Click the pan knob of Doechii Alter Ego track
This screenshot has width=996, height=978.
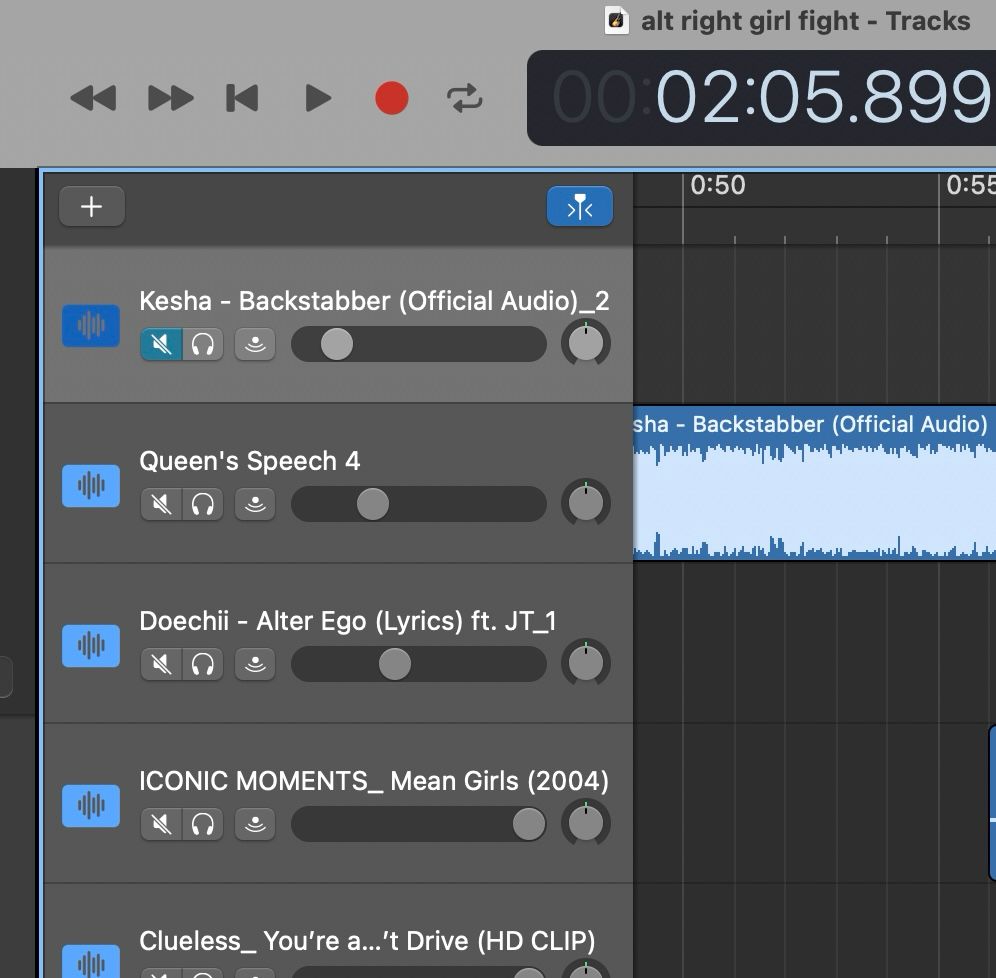[x=586, y=664]
